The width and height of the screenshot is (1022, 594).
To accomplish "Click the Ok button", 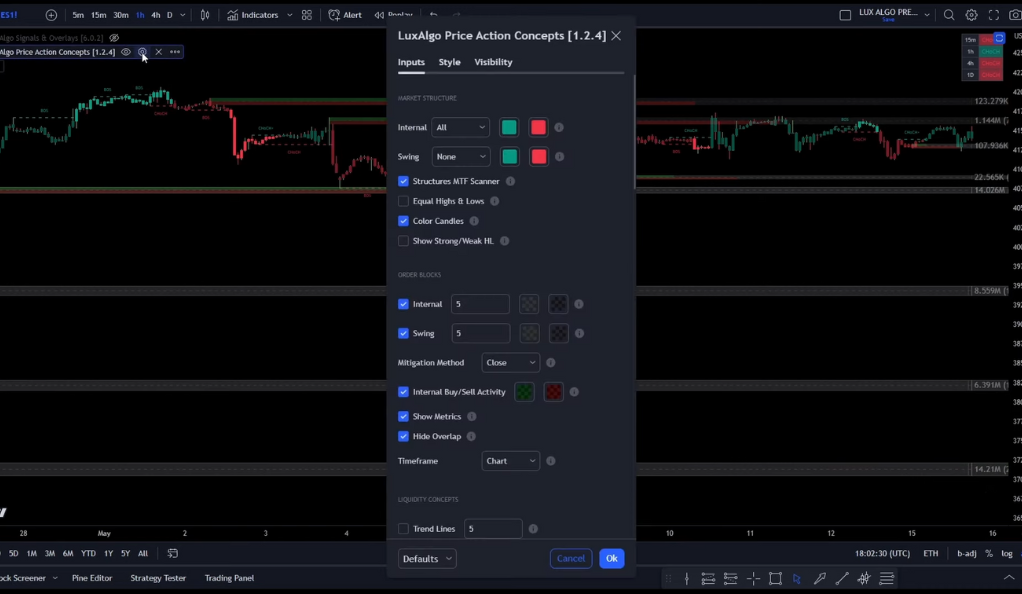I will pyautogui.click(x=611, y=559).
